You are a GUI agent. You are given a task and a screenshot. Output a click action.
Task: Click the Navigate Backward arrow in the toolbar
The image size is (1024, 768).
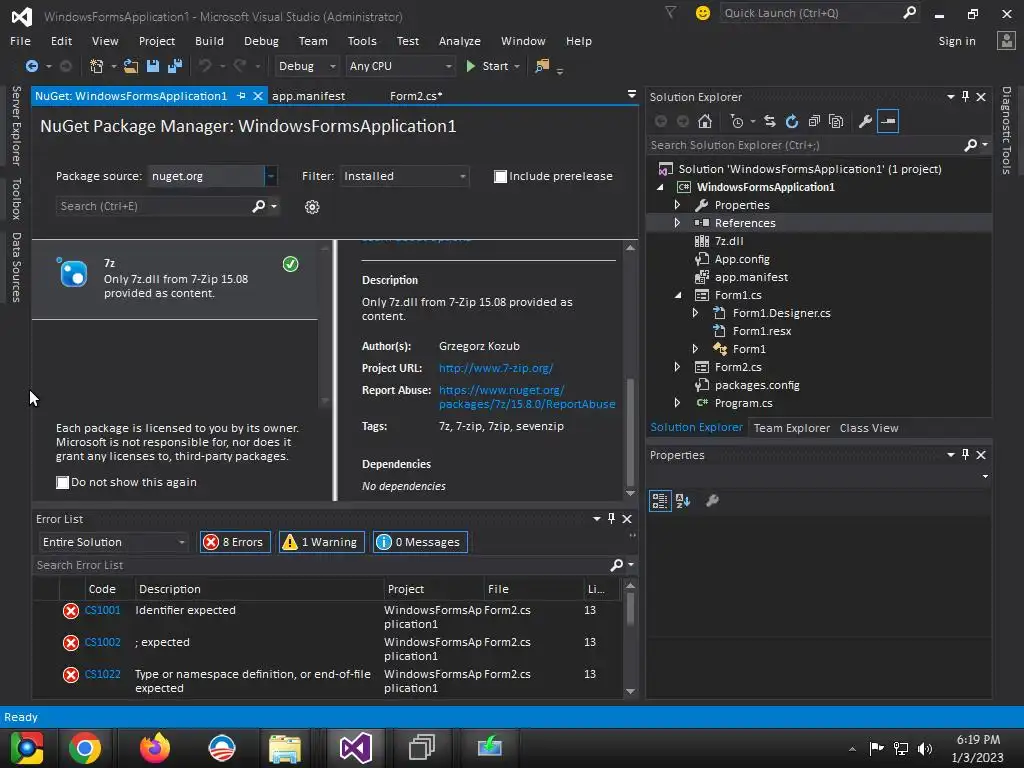pyautogui.click(x=31, y=66)
